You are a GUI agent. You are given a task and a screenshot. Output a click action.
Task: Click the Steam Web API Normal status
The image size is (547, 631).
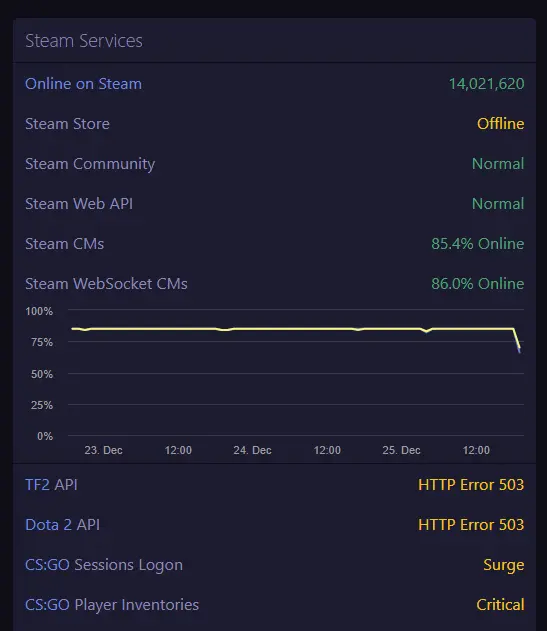[x=498, y=204]
